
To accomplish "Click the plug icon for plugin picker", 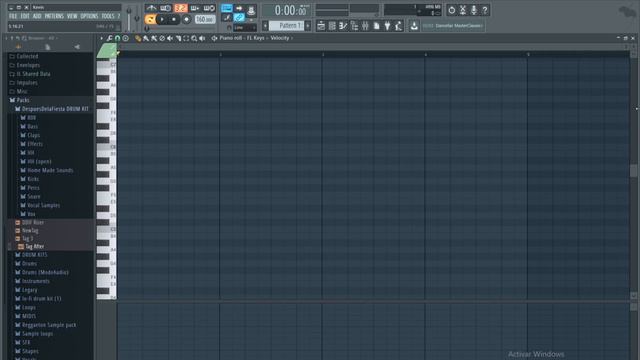I will click(387, 26).
